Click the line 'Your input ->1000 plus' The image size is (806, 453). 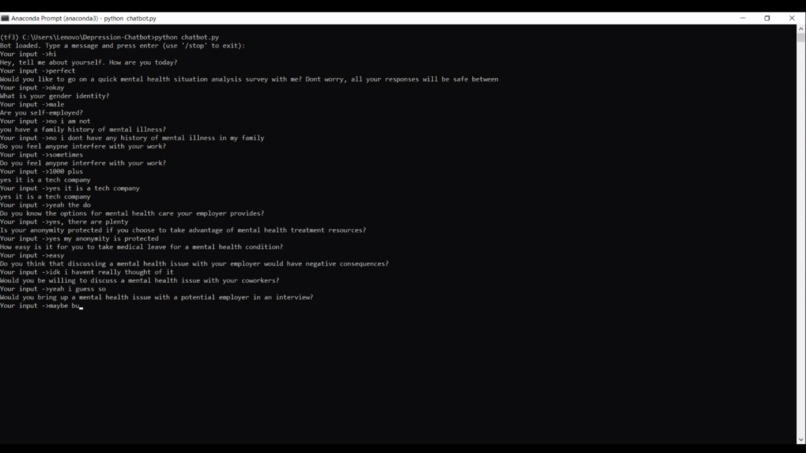[41, 172]
